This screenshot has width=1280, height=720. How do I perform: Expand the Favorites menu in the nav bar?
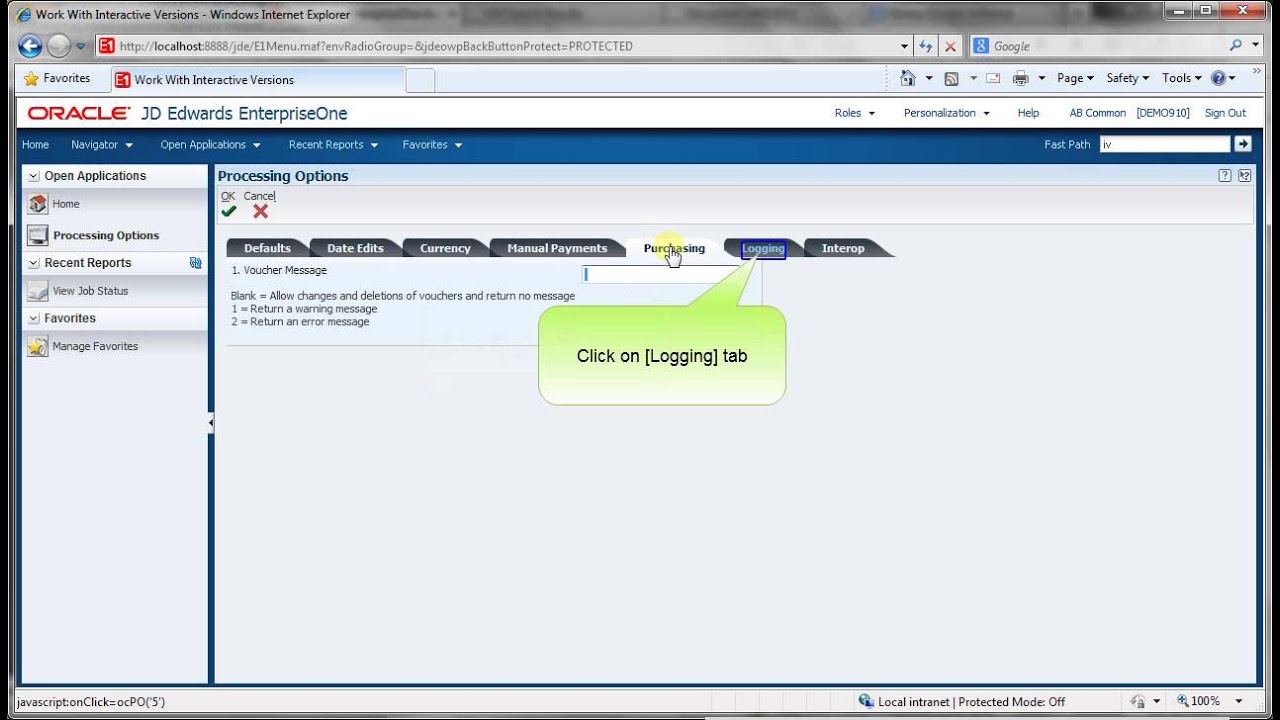[x=432, y=145]
